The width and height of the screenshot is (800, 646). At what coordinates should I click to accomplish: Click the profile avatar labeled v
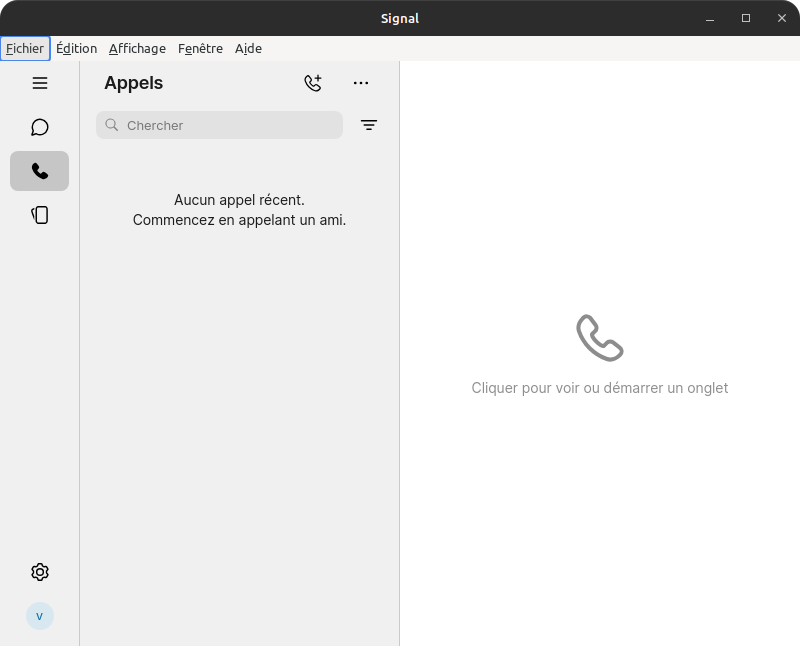[x=40, y=616]
